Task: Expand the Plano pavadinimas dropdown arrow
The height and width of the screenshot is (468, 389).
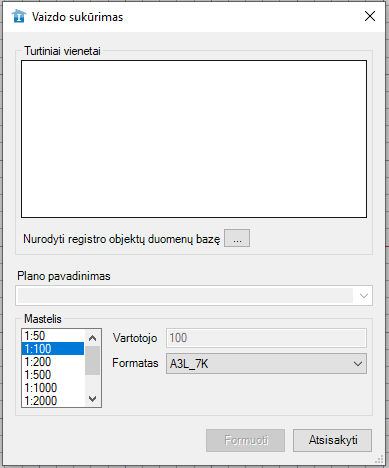Action: point(364,296)
